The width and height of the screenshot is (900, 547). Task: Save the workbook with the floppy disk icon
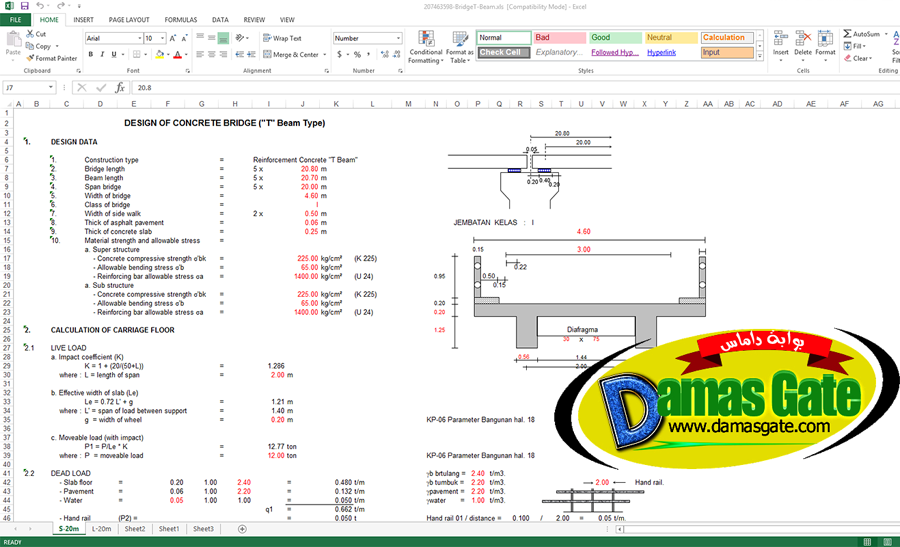(24, 6)
